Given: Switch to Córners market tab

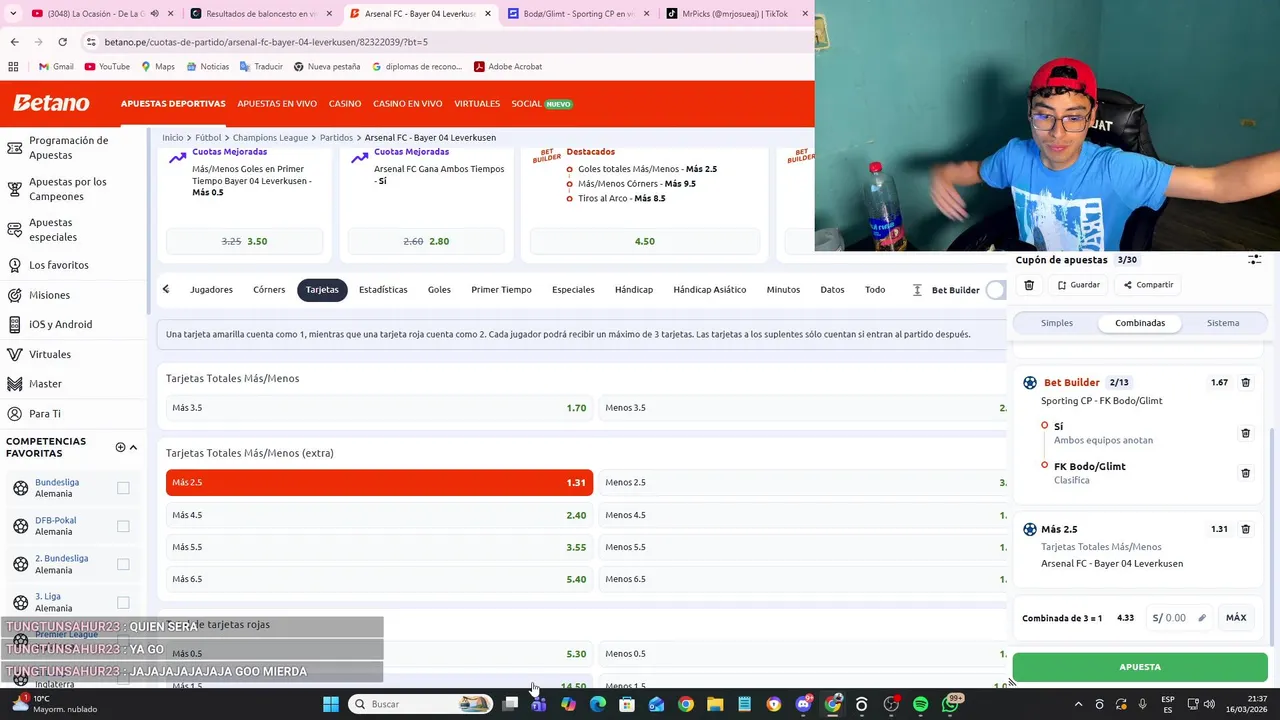Looking at the screenshot, I should (269, 290).
